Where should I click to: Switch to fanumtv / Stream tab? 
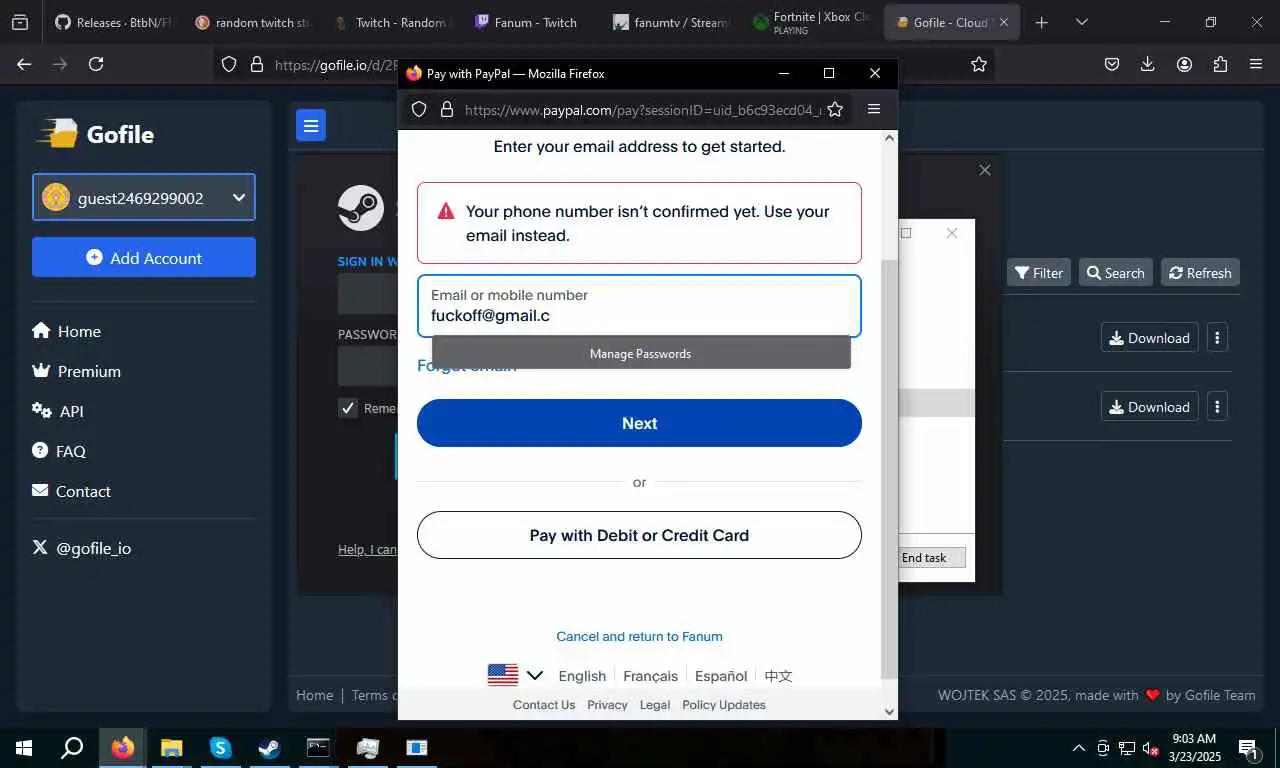(670, 22)
